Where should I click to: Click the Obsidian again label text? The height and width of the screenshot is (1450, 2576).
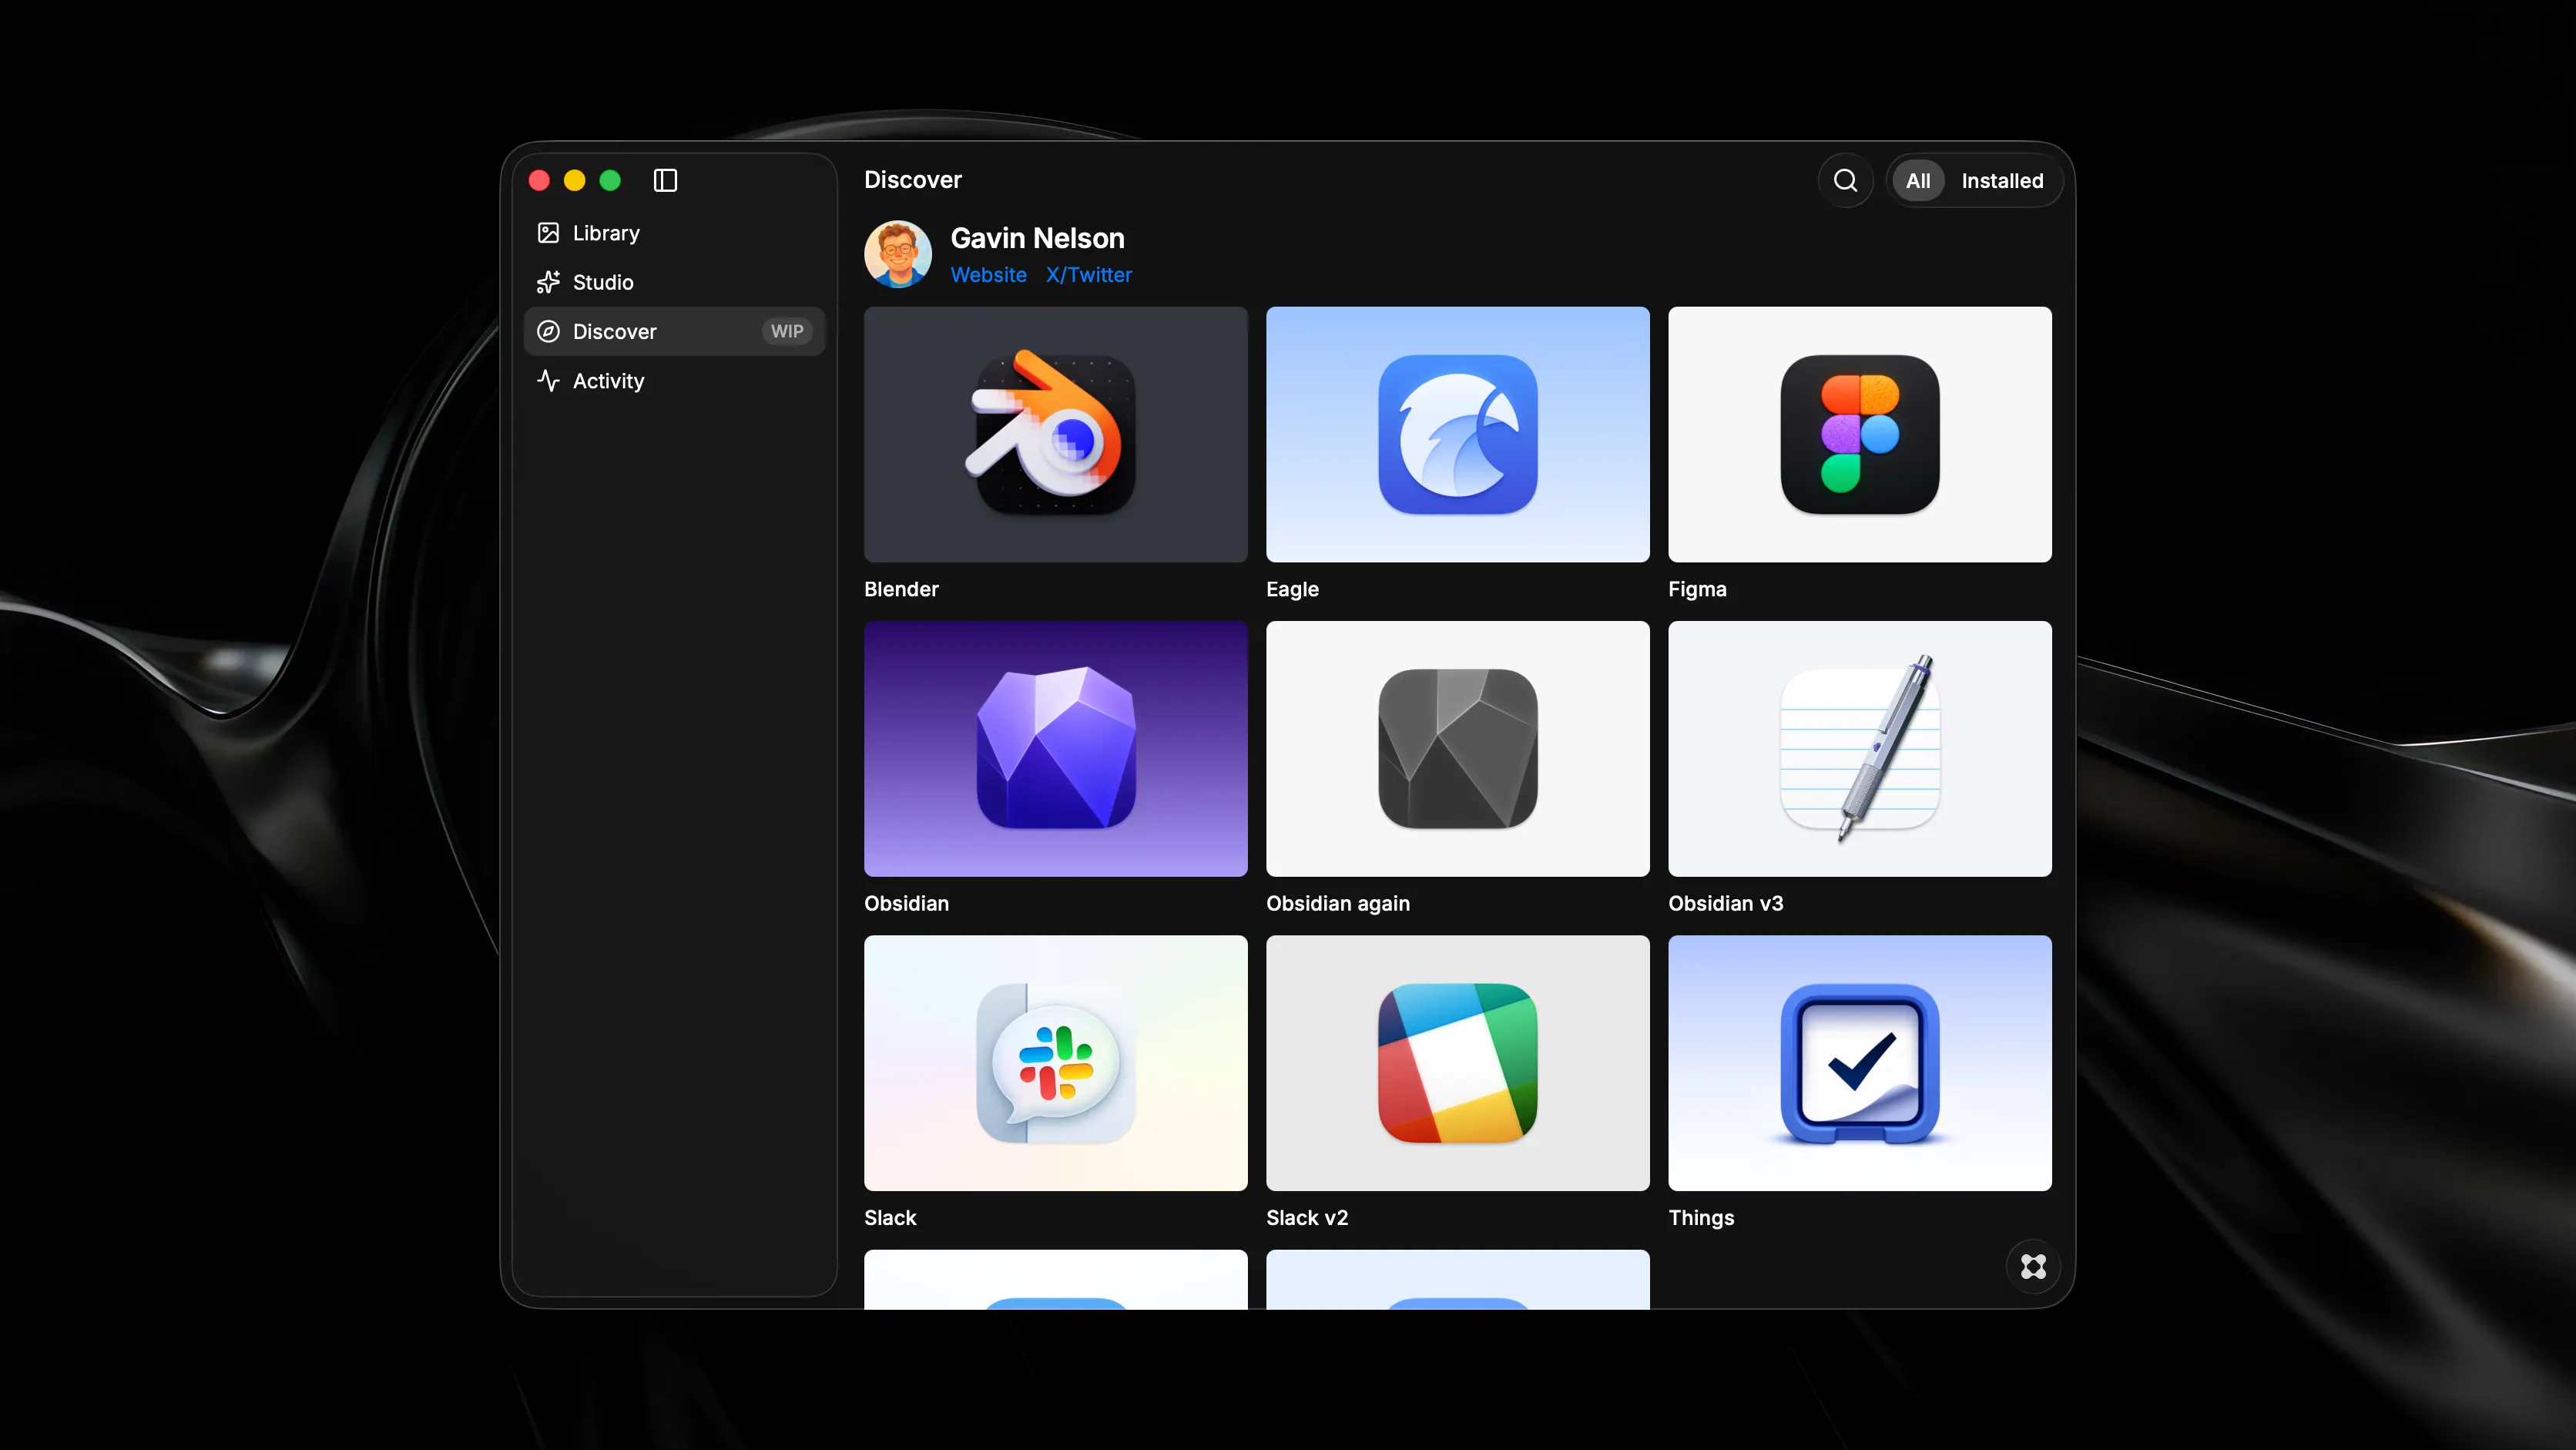coord(1337,903)
